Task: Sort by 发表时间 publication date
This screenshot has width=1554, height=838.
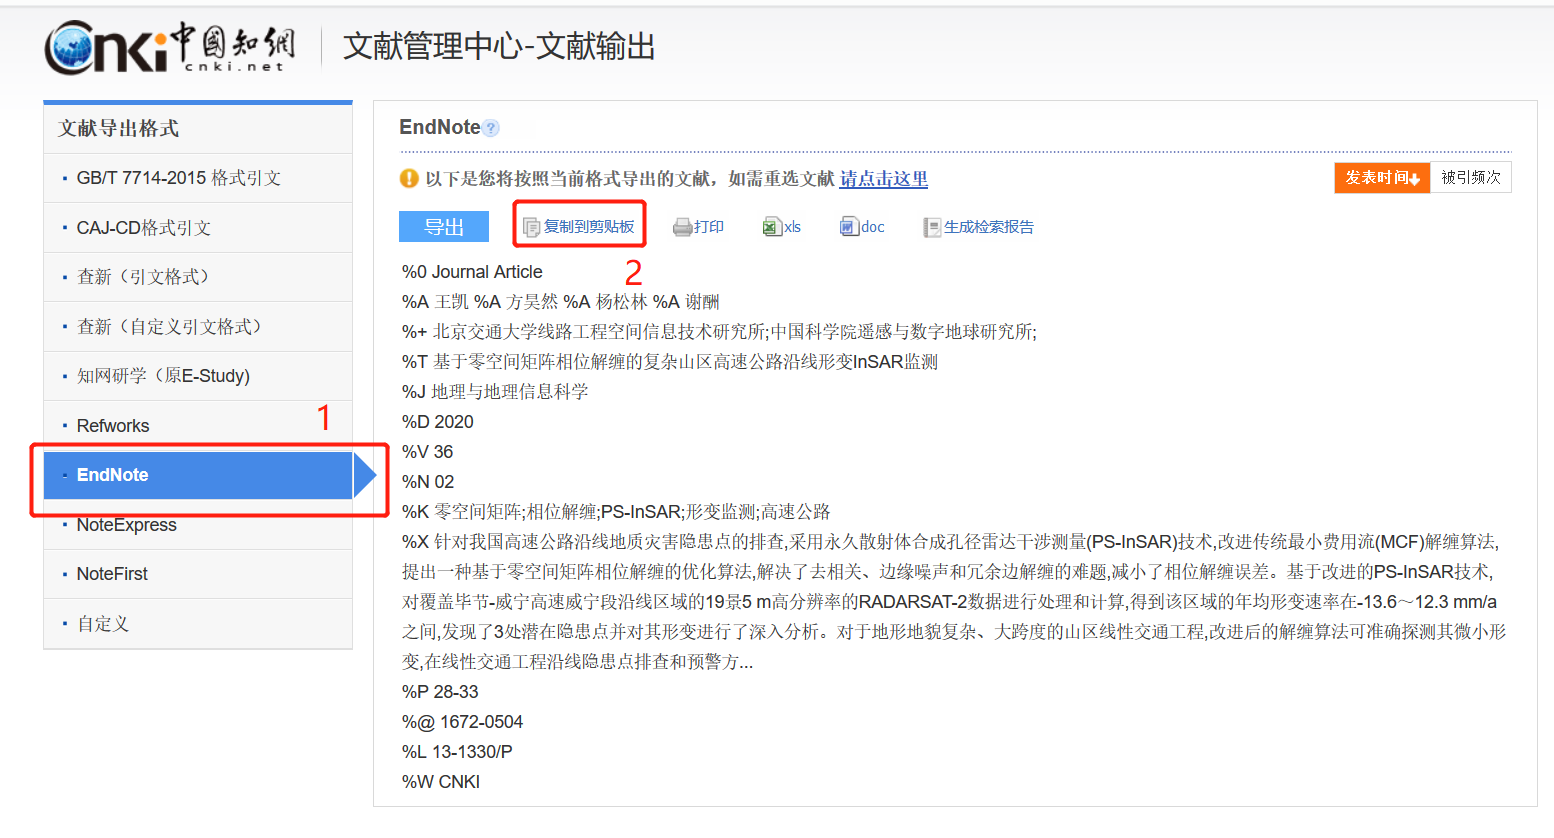Action: point(1382,178)
